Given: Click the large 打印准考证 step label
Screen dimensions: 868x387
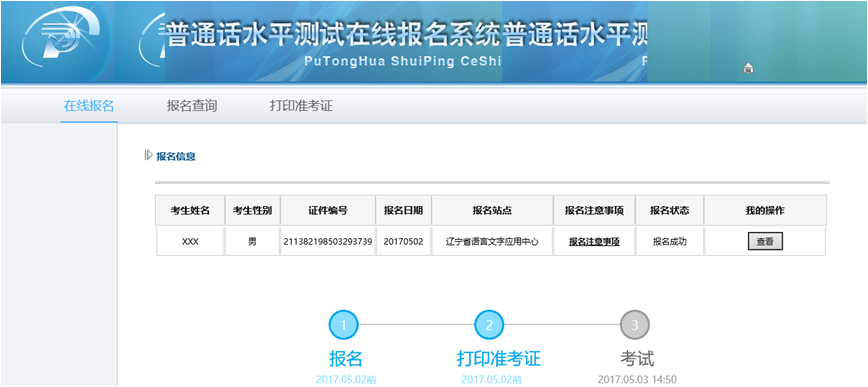Looking at the screenshot, I should click(498, 359).
